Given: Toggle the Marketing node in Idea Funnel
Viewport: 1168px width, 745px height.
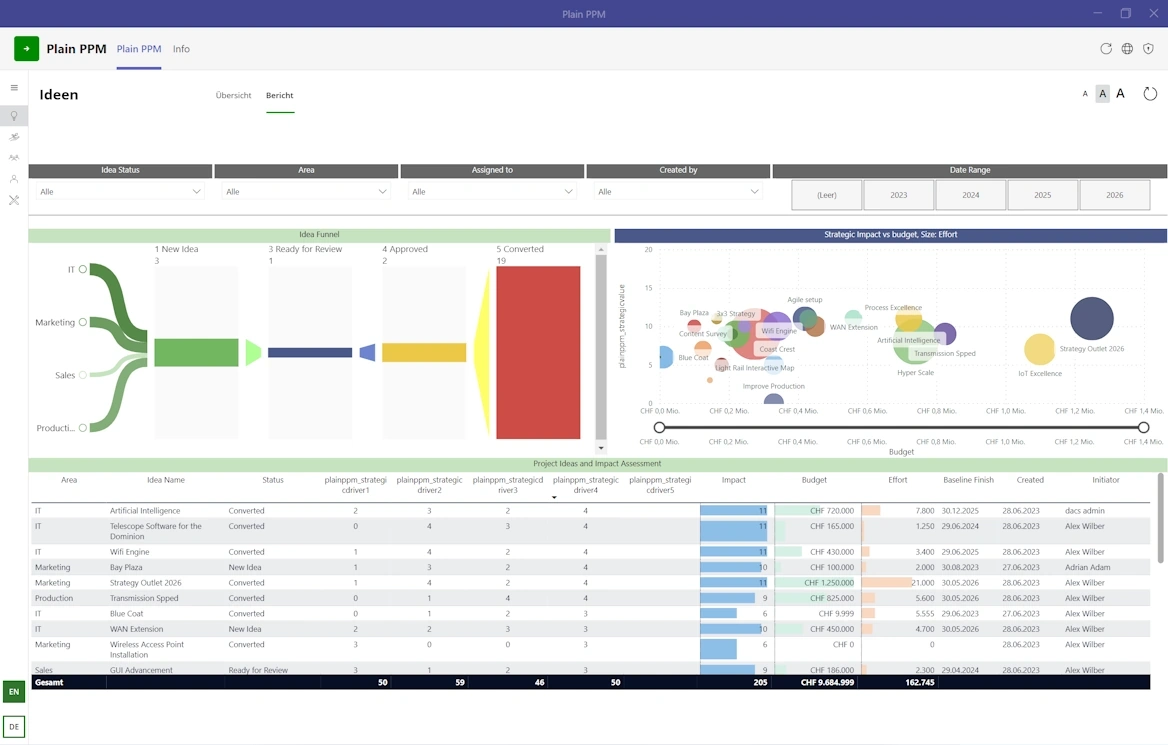Looking at the screenshot, I should point(83,322).
